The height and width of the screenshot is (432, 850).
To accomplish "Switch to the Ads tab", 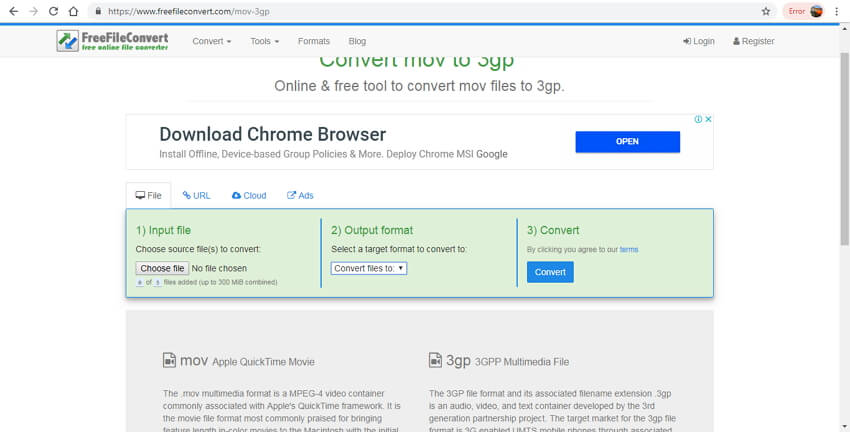I will click(300, 196).
